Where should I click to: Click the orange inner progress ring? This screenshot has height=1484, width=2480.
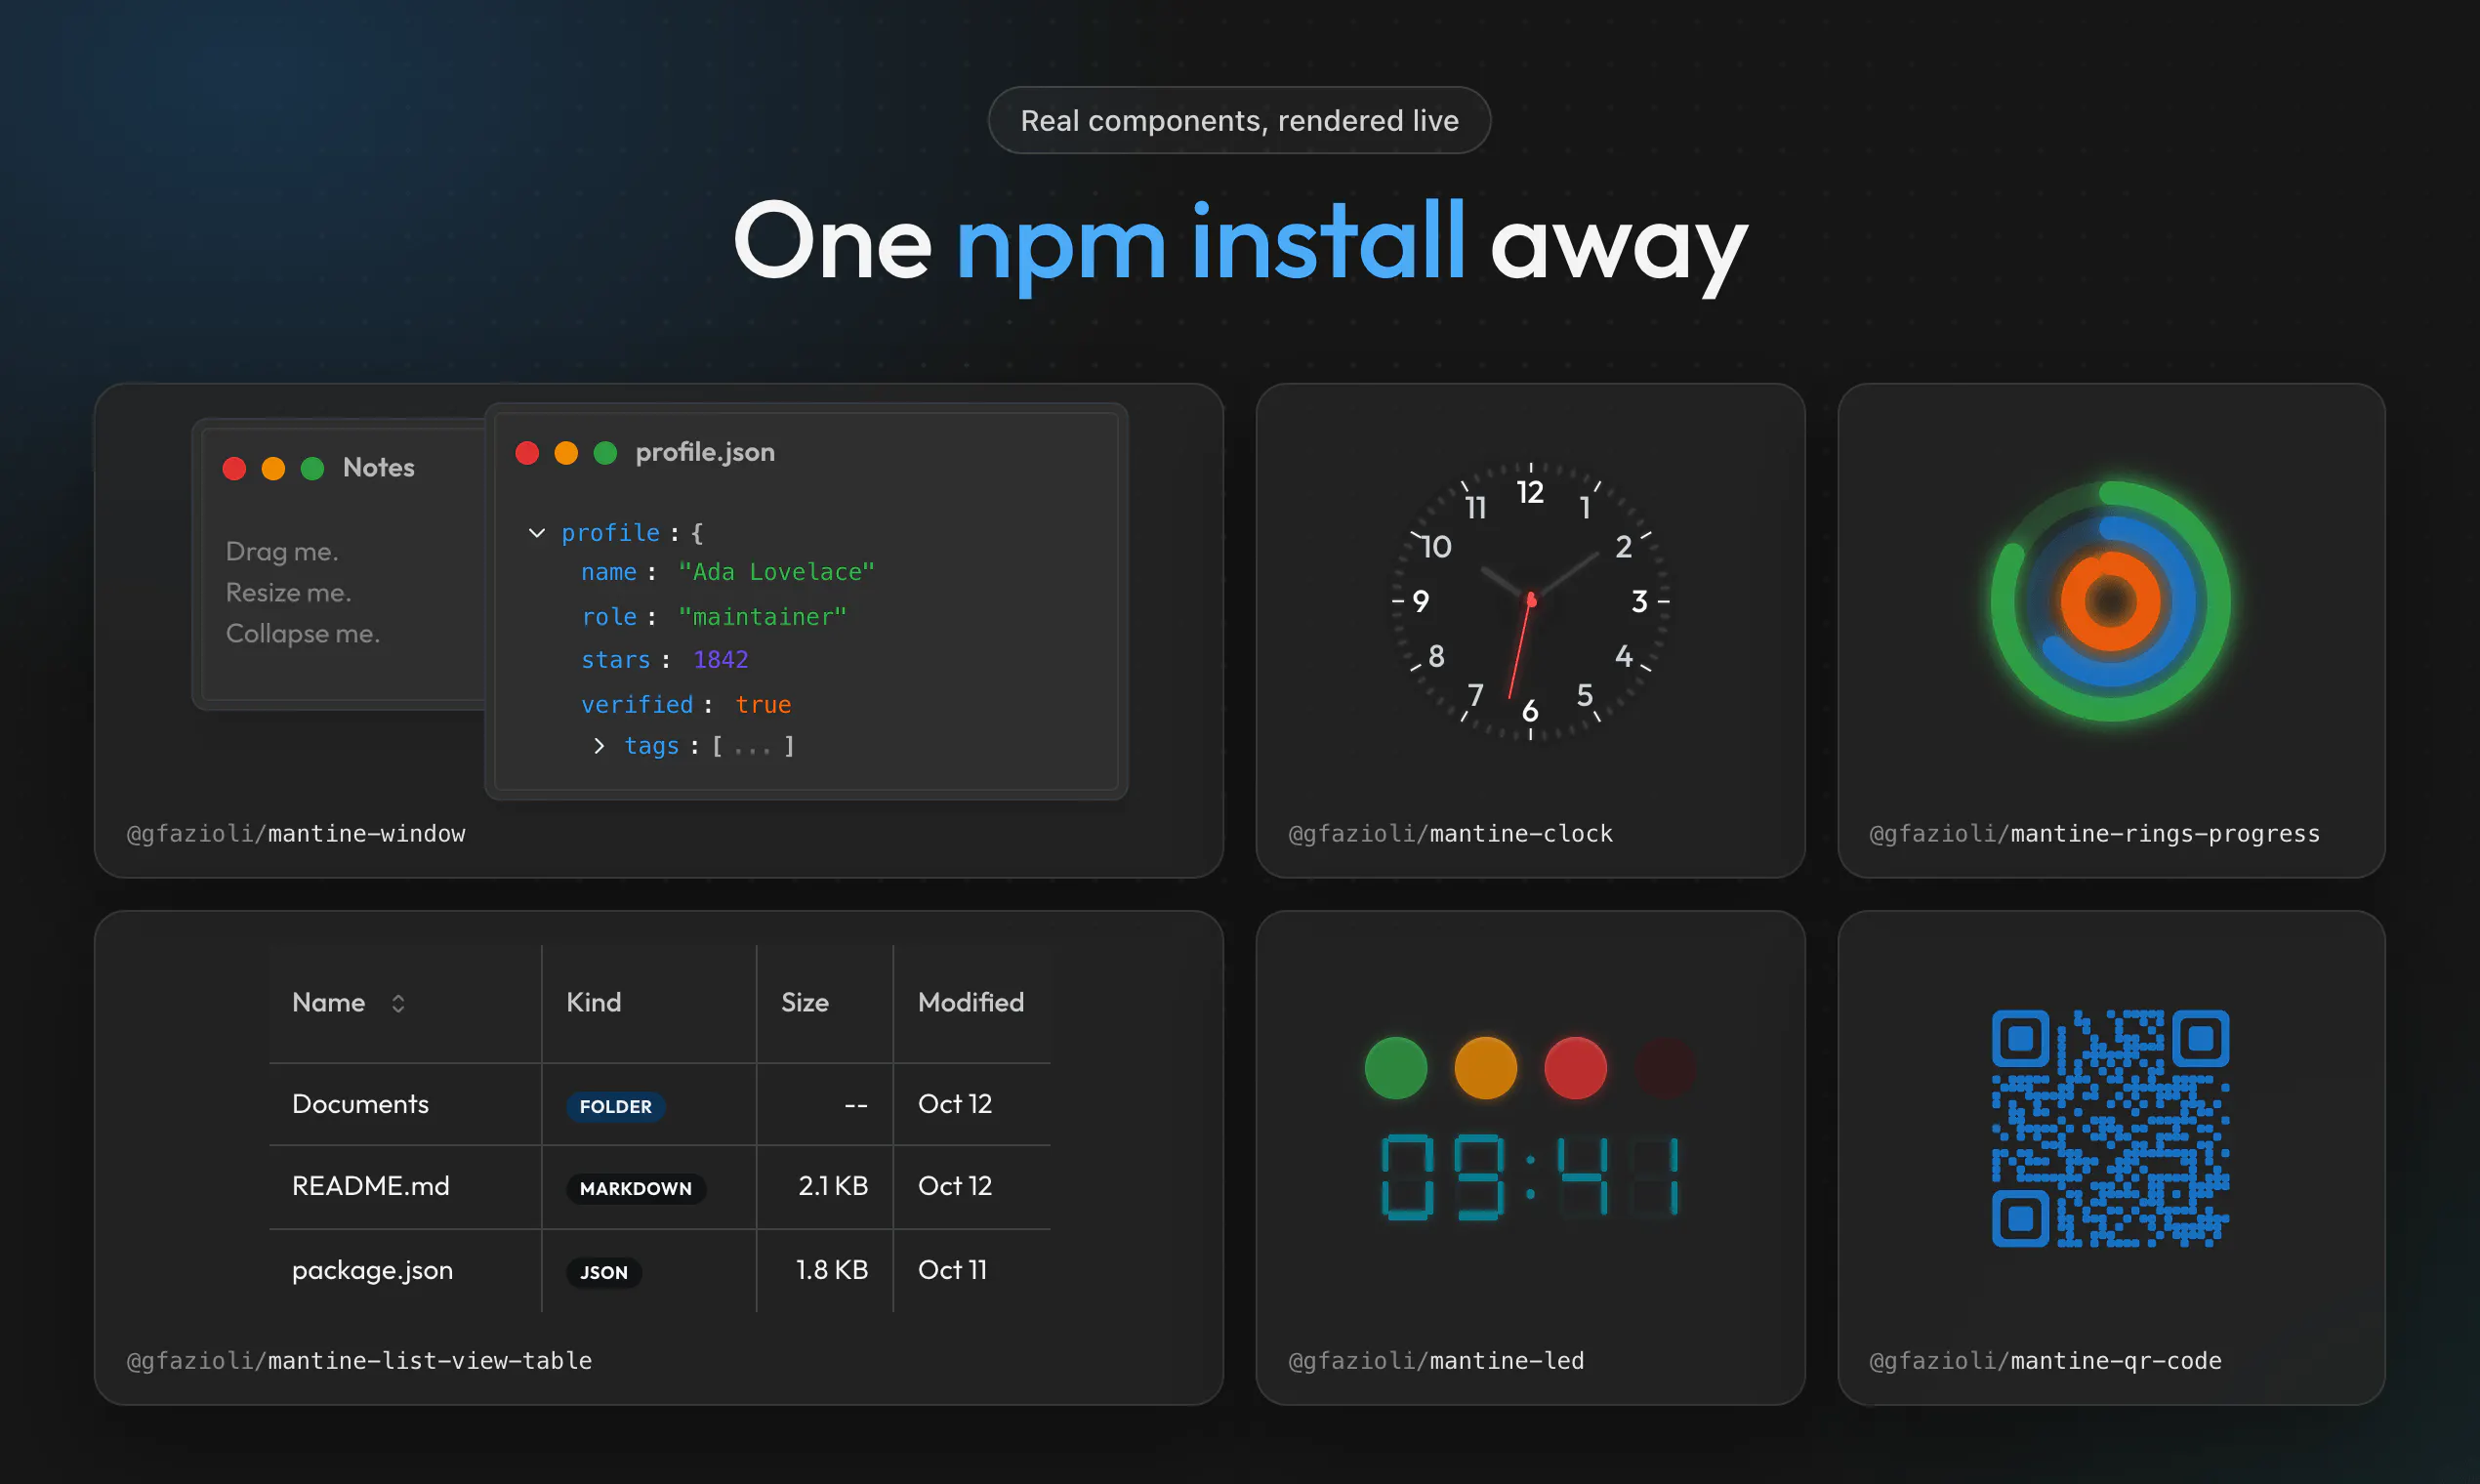[x=2110, y=601]
